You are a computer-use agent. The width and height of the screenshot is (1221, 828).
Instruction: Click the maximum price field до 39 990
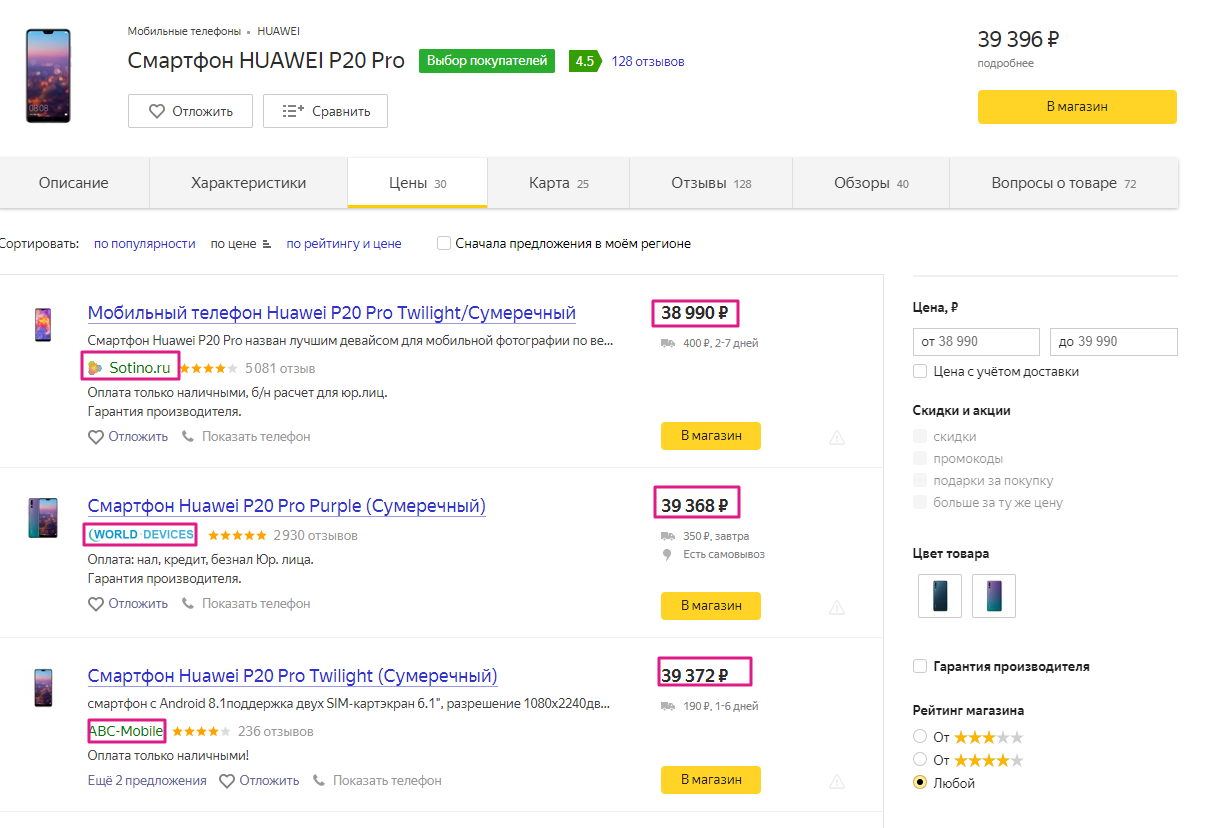point(1113,342)
